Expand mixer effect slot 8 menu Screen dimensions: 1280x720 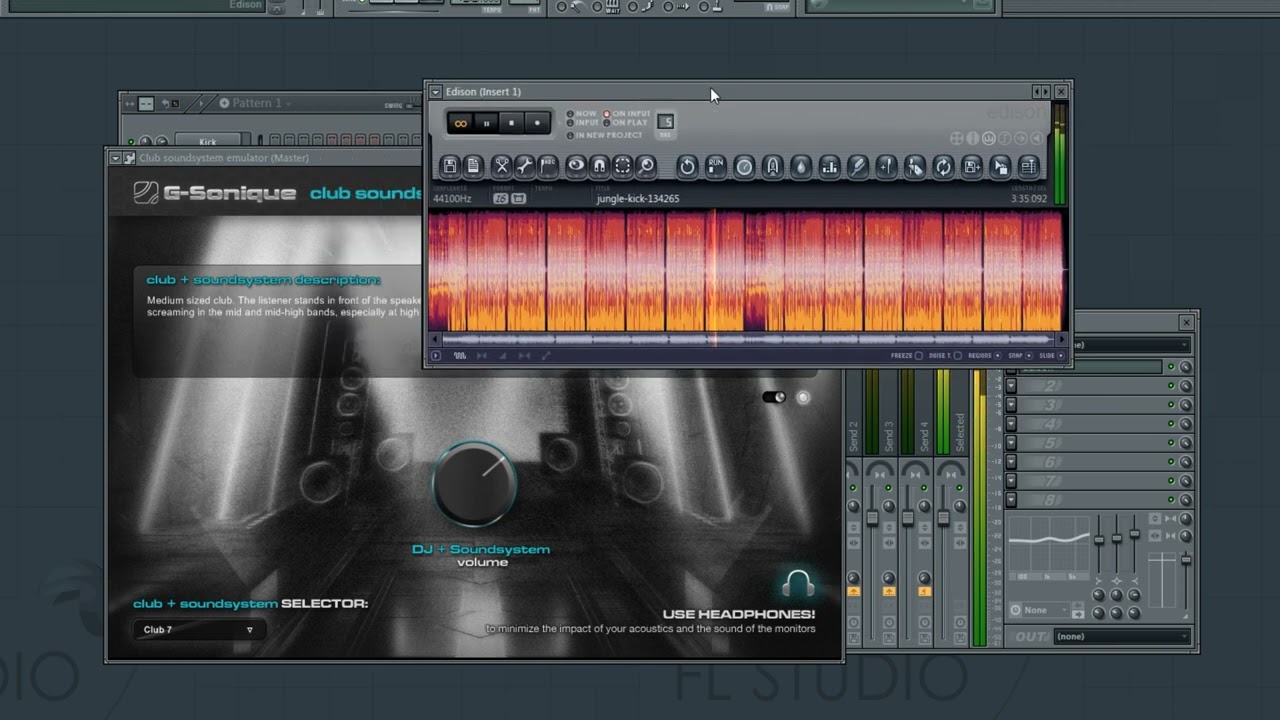pyautogui.click(x=1011, y=500)
